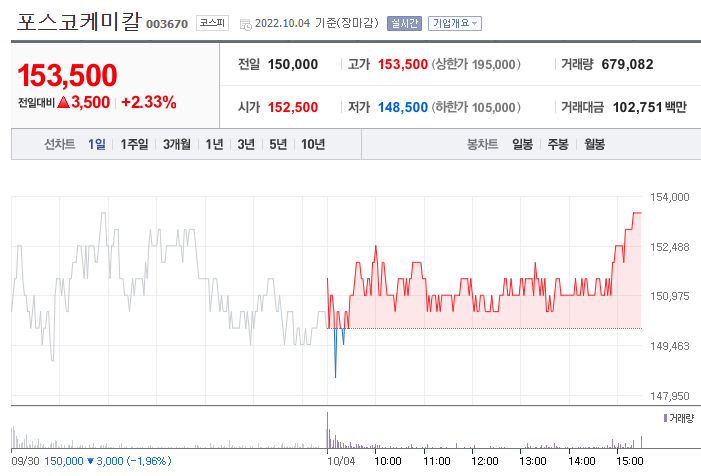Click the 10:00 time axis label
The height and width of the screenshot is (476, 701).
pos(388,461)
